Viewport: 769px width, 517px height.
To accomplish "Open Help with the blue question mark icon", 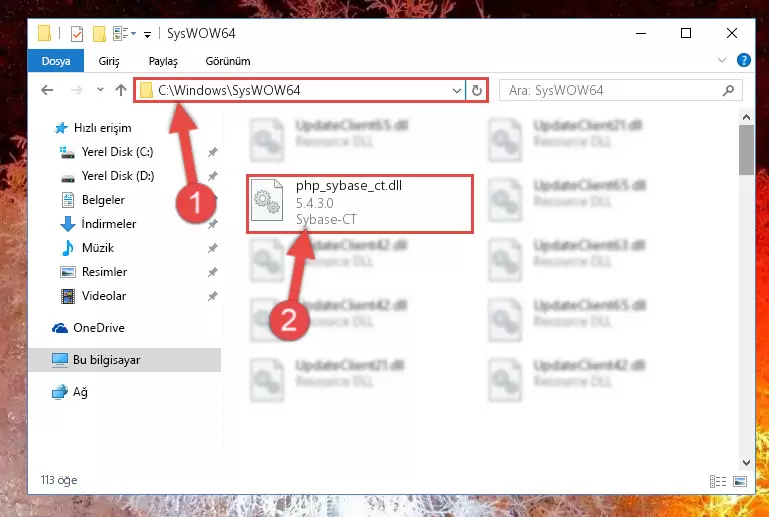I will point(743,60).
